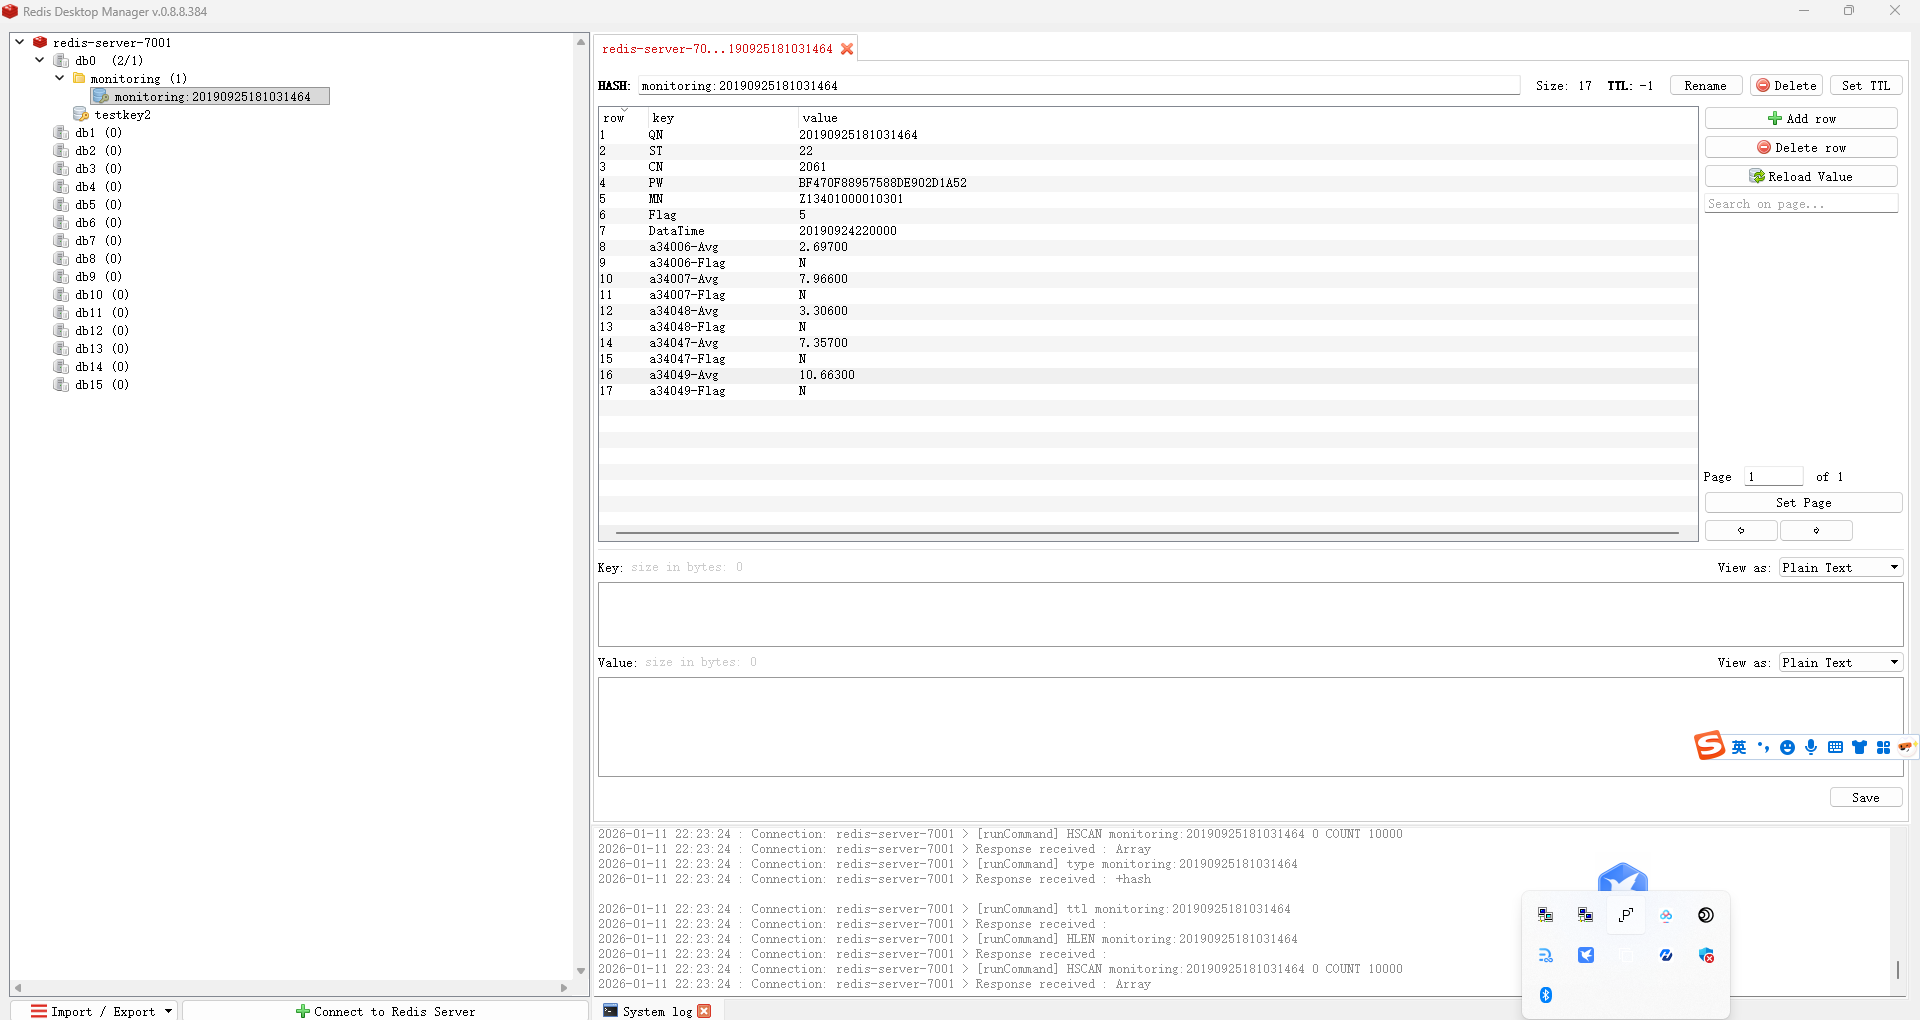
Task: Select row with key a34006-Avg
Action: (1148, 247)
